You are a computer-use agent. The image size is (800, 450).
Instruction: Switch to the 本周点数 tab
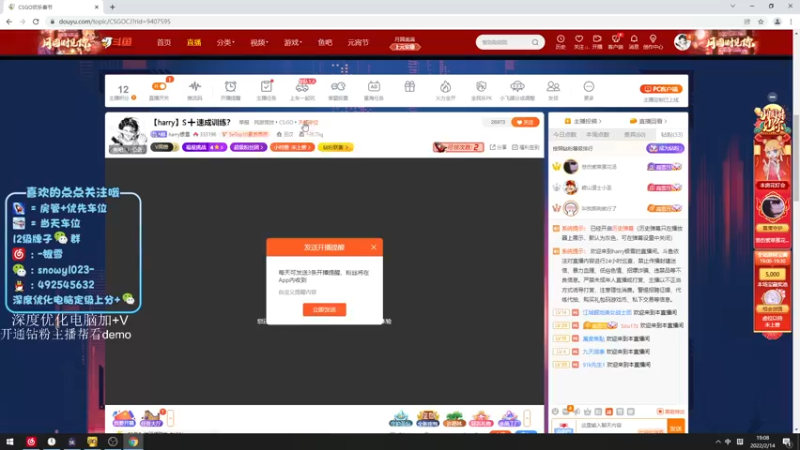[597, 135]
